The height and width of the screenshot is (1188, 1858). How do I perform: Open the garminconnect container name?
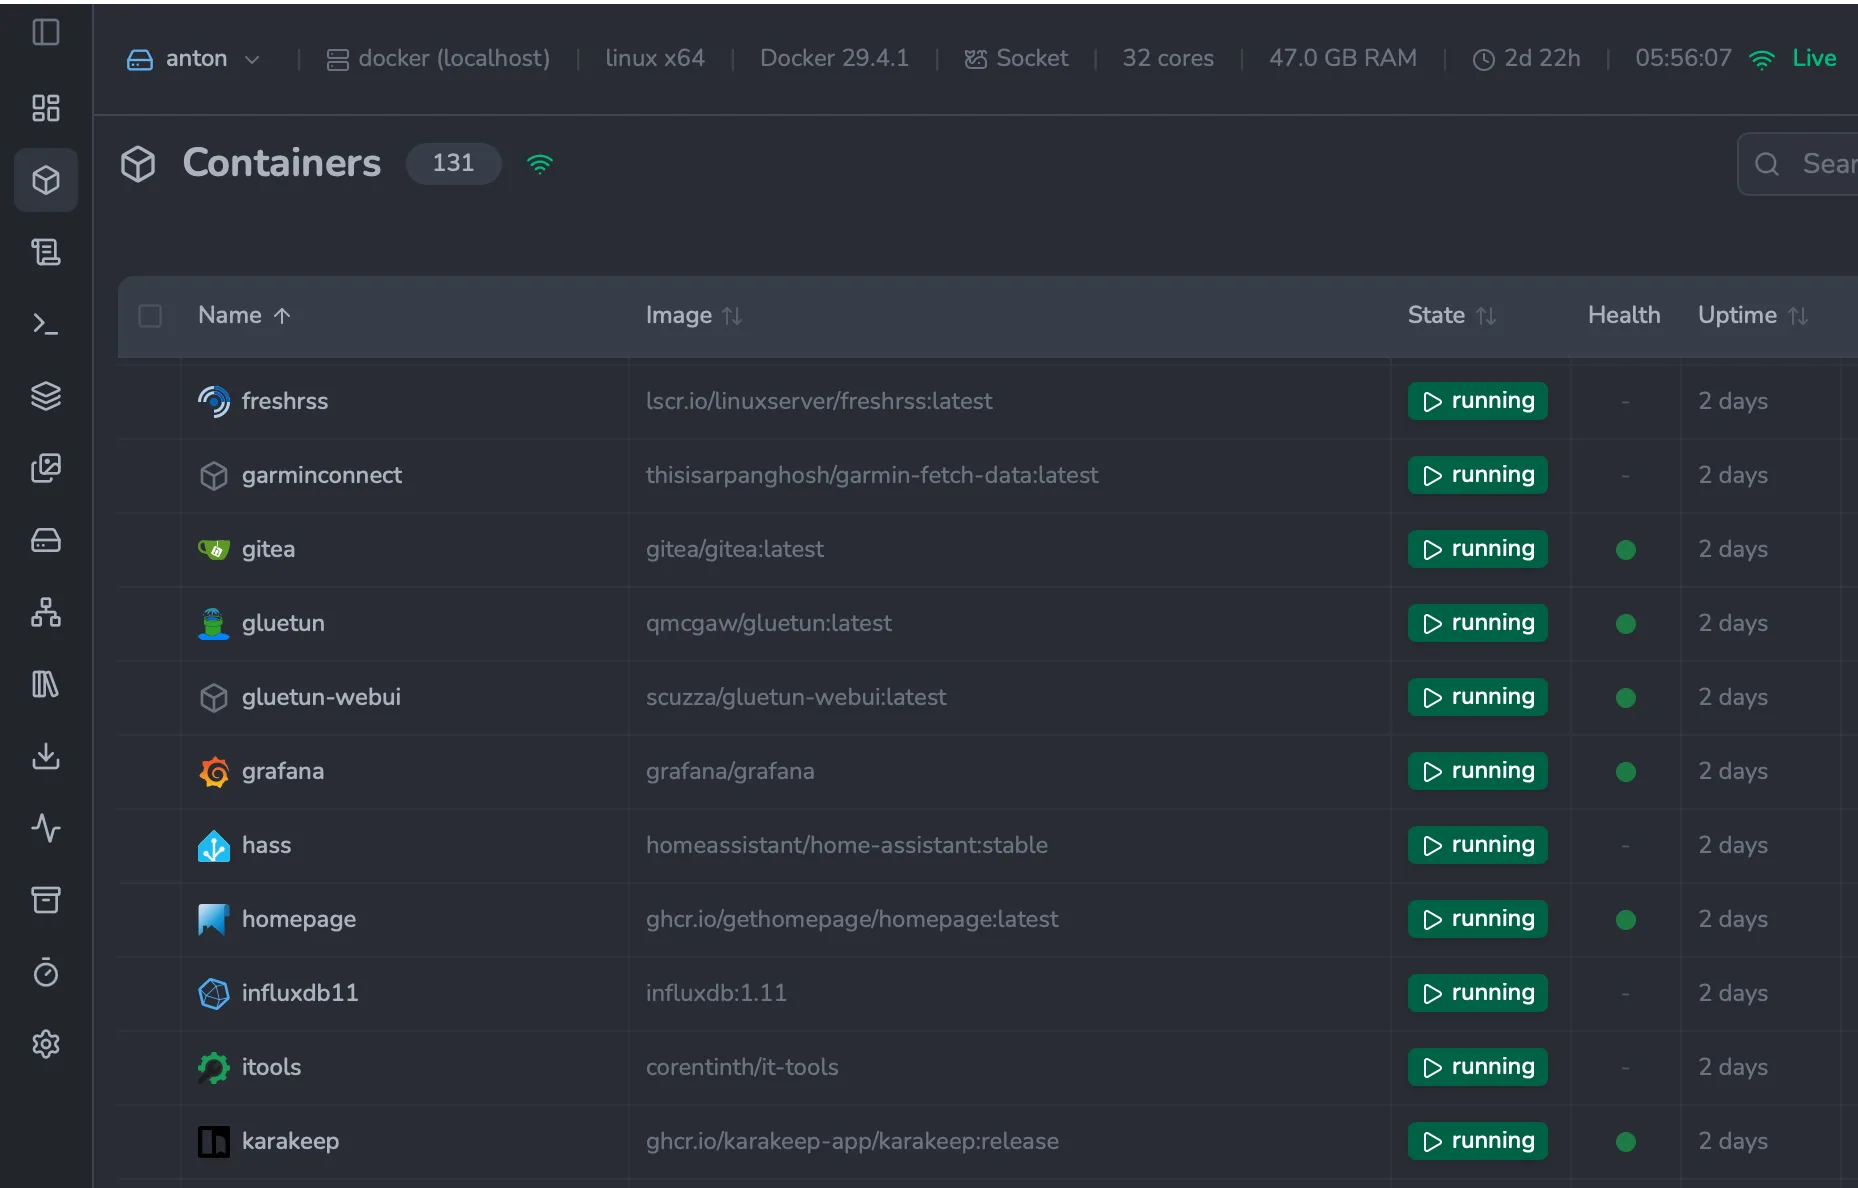[x=322, y=475]
